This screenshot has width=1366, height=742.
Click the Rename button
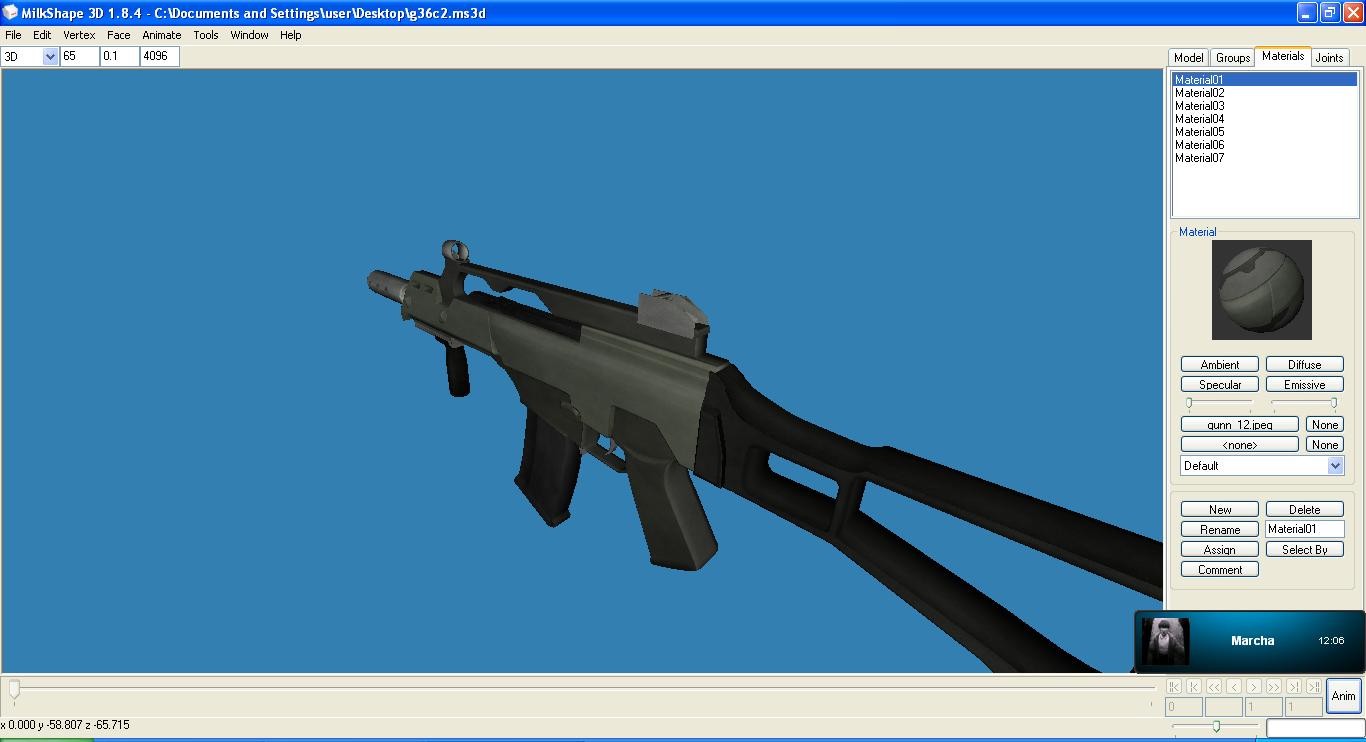pyautogui.click(x=1220, y=530)
